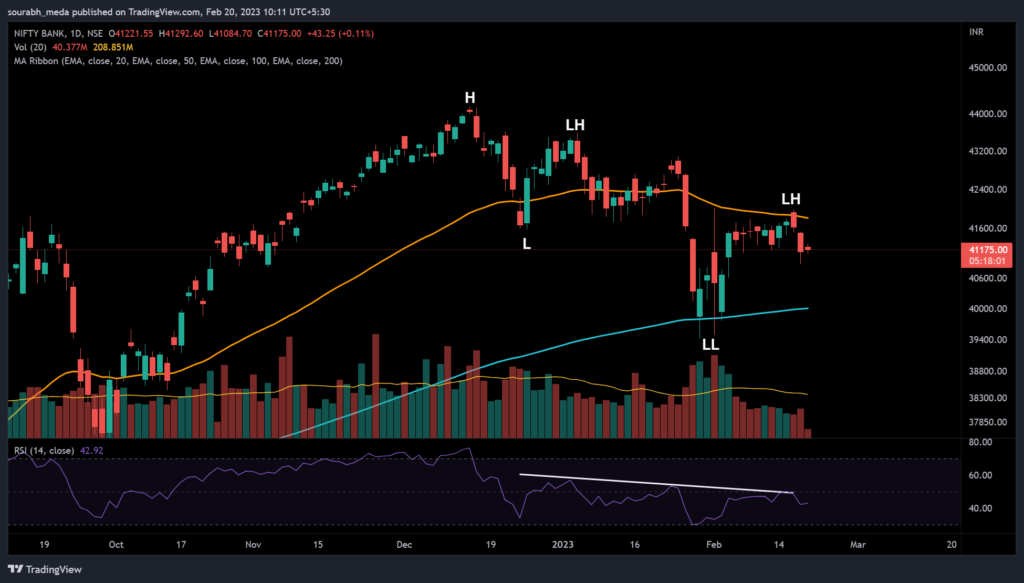This screenshot has height=583, width=1024.
Task: Click the Nov label on the time axis
Action: (x=253, y=544)
